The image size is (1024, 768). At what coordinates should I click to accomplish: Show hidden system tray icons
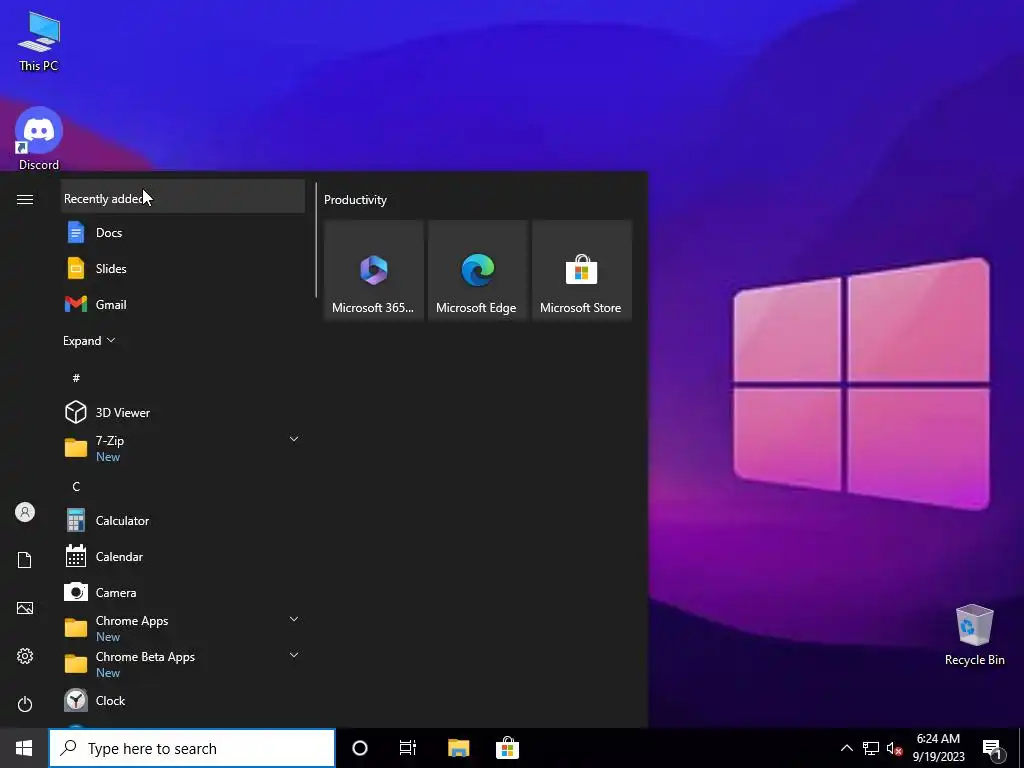[x=846, y=748]
